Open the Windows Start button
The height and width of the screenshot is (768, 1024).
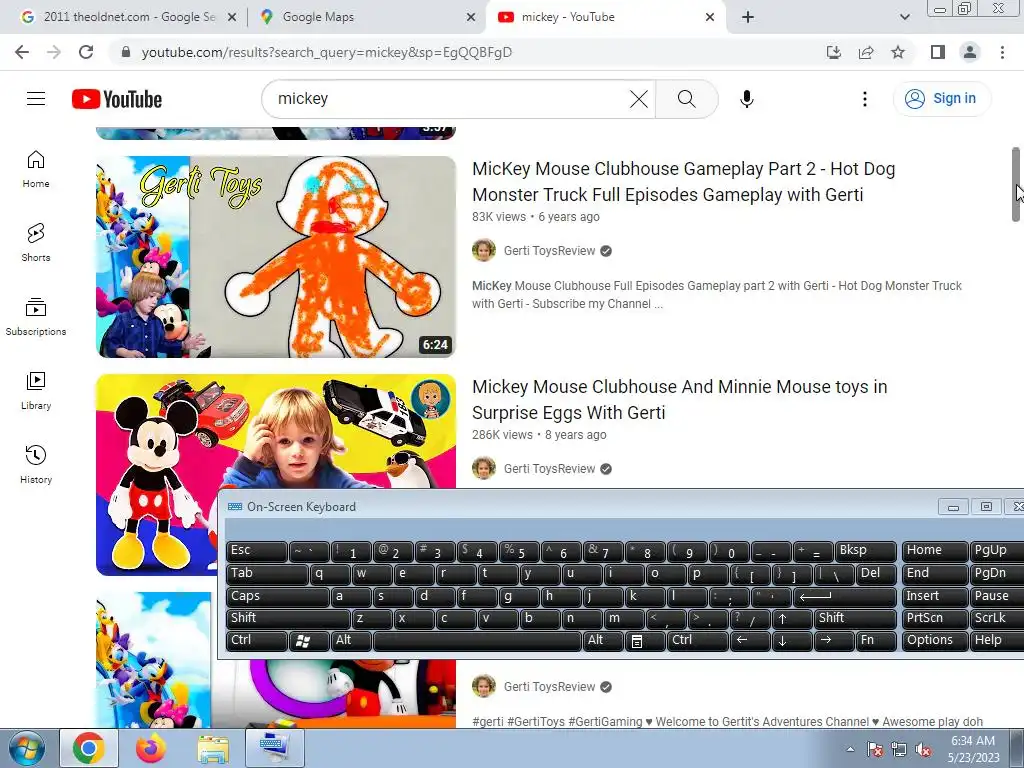(27, 748)
